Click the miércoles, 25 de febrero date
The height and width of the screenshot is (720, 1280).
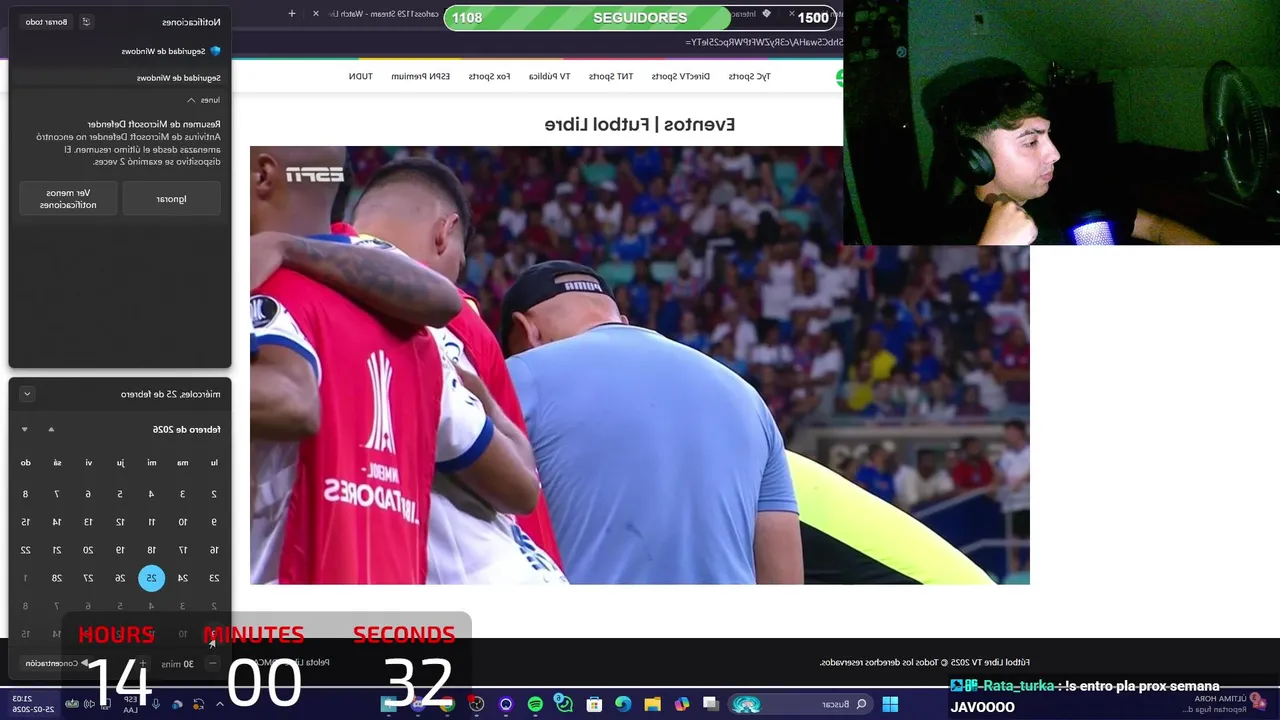coord(170,394)
